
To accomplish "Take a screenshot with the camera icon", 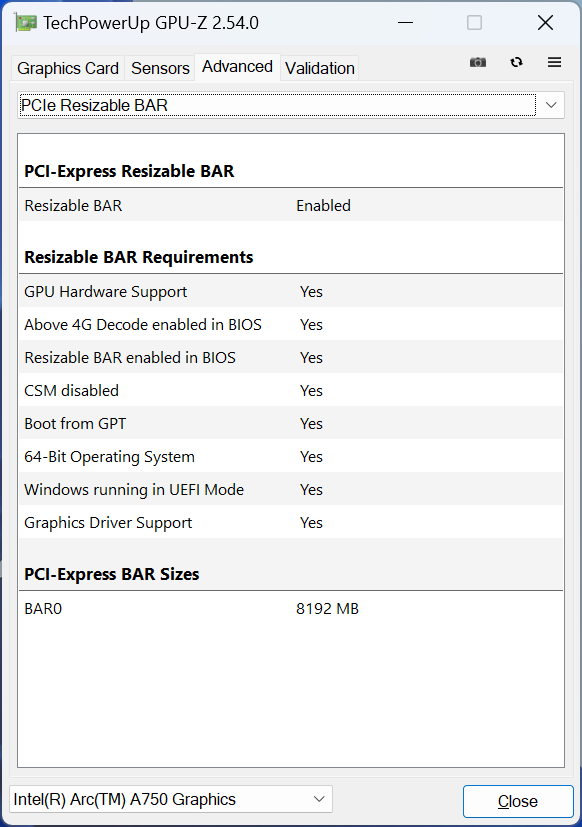I will coord(478,62).
